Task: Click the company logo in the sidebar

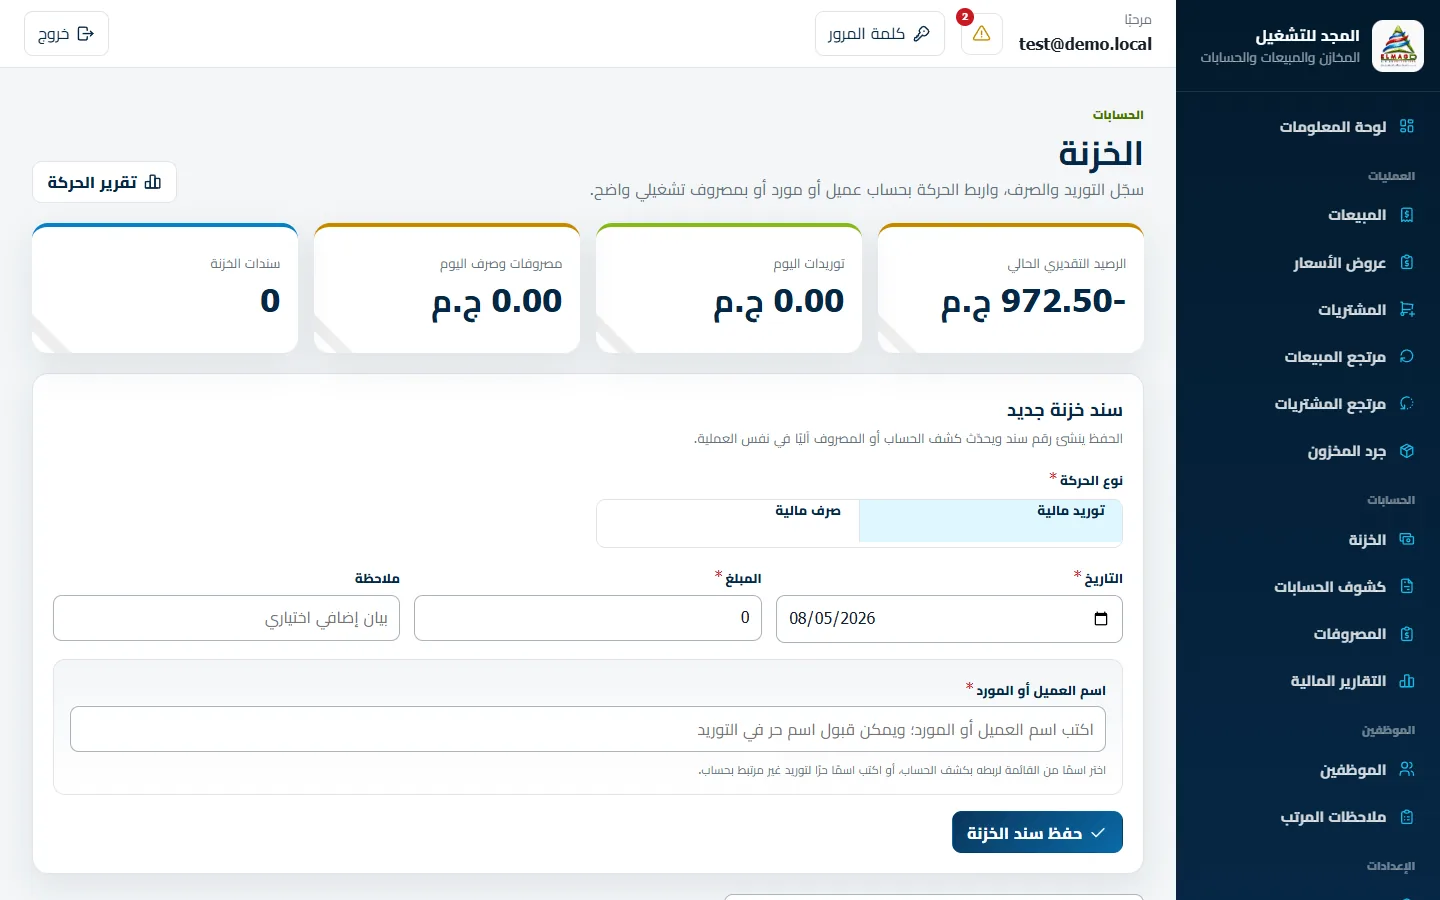Action: tap(1398, 46)
